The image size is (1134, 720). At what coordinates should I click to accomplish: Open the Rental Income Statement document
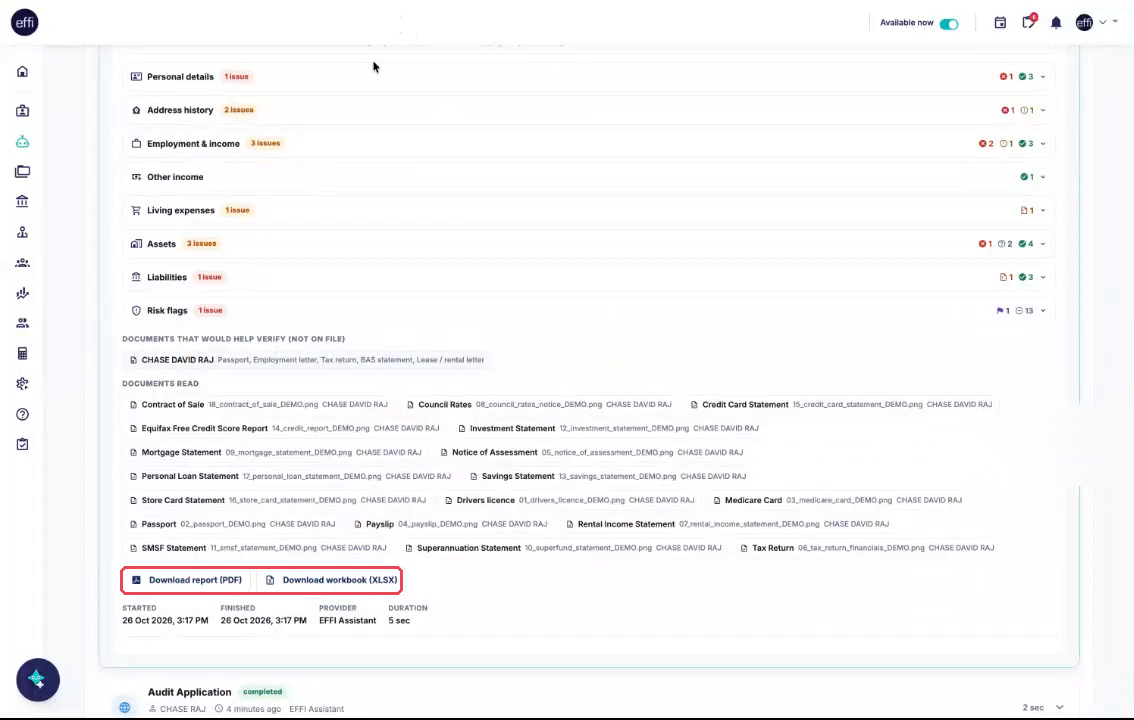coord(728,524)
